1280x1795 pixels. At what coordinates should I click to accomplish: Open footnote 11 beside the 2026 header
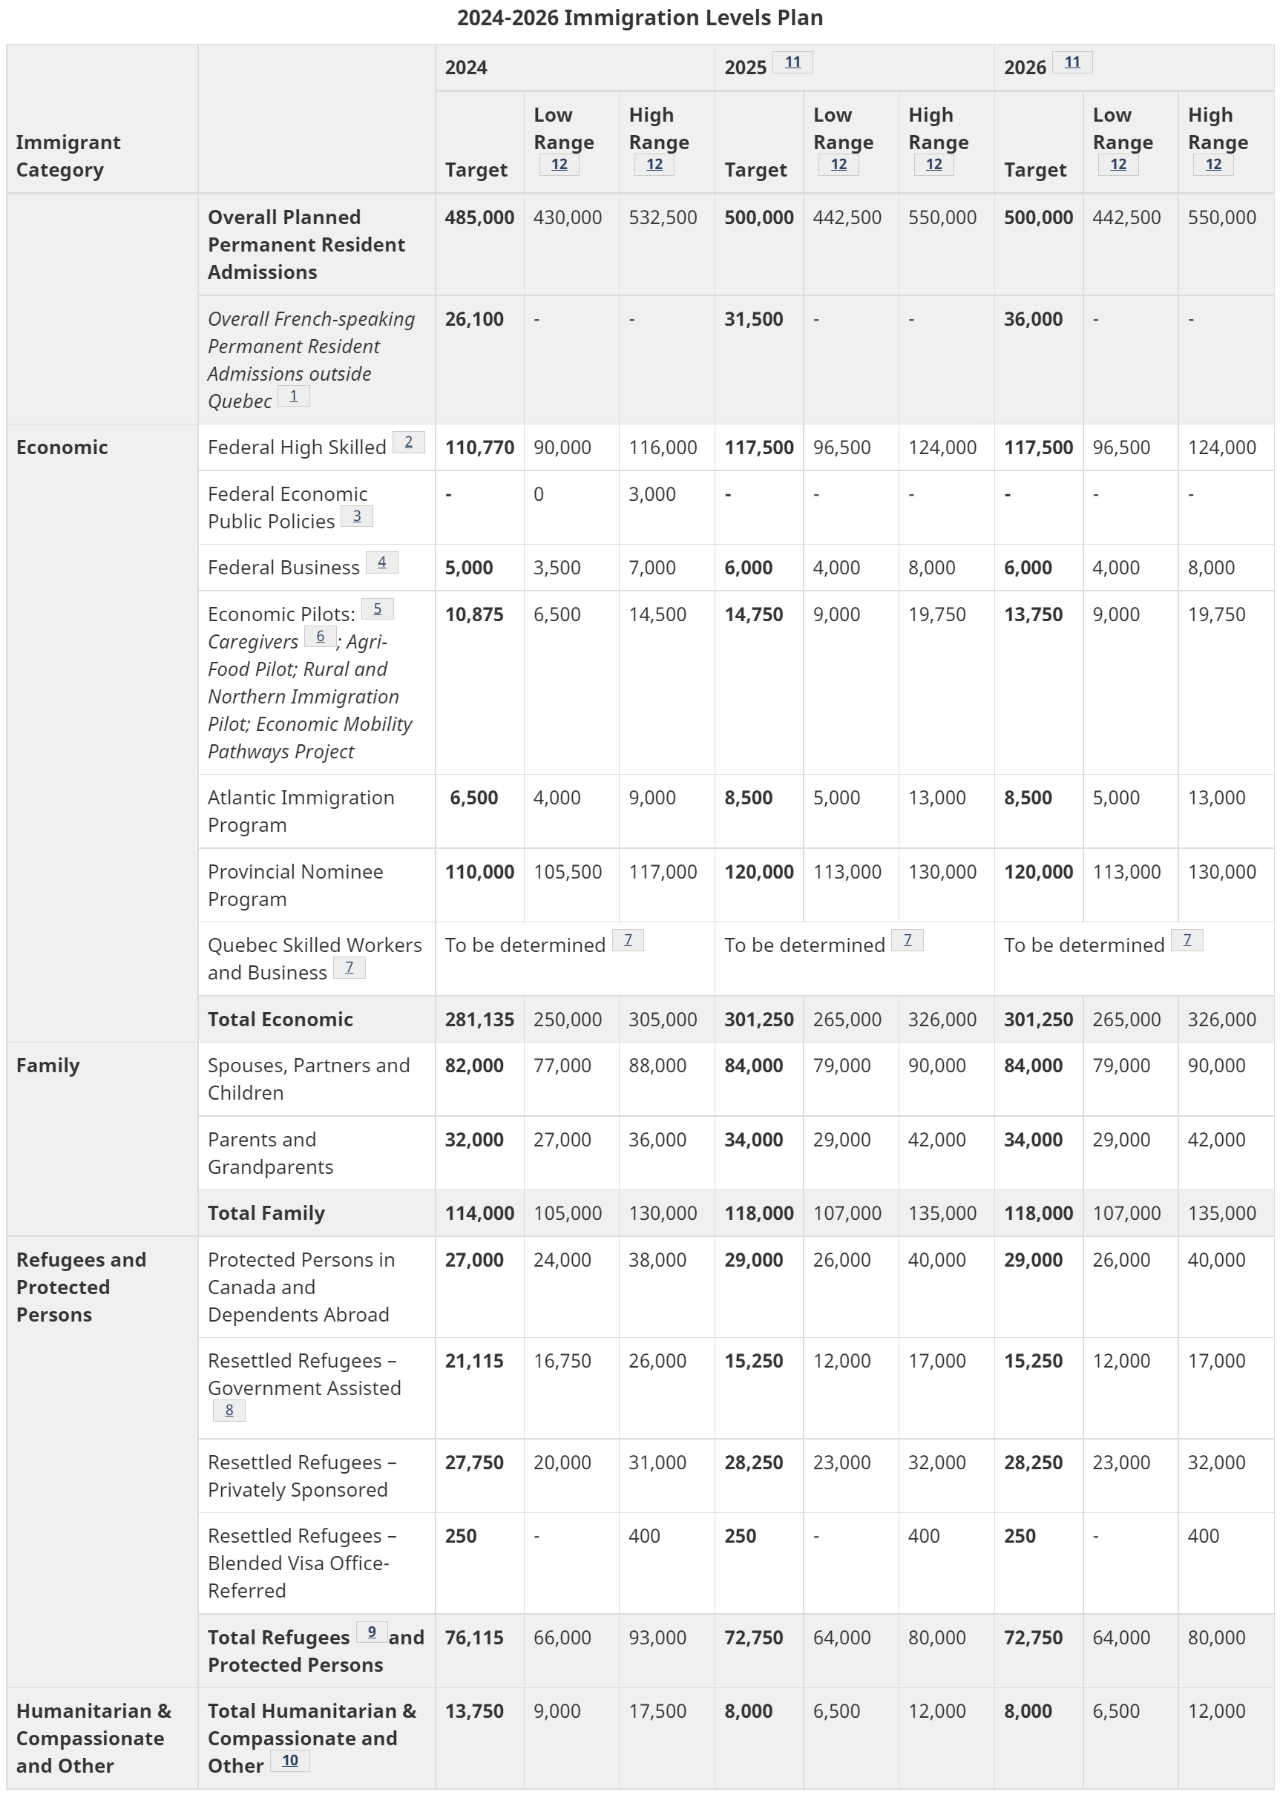(x=1072, y=63)
